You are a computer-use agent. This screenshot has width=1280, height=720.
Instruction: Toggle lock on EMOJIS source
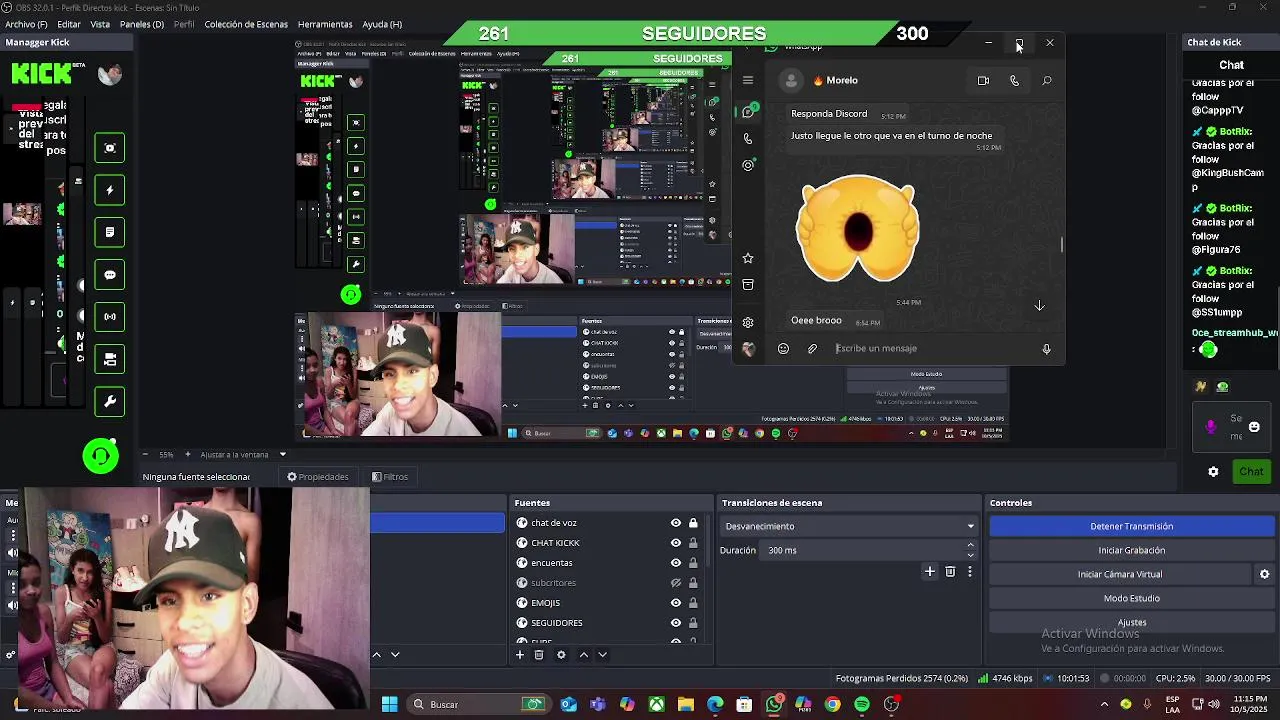pos(693,603)
